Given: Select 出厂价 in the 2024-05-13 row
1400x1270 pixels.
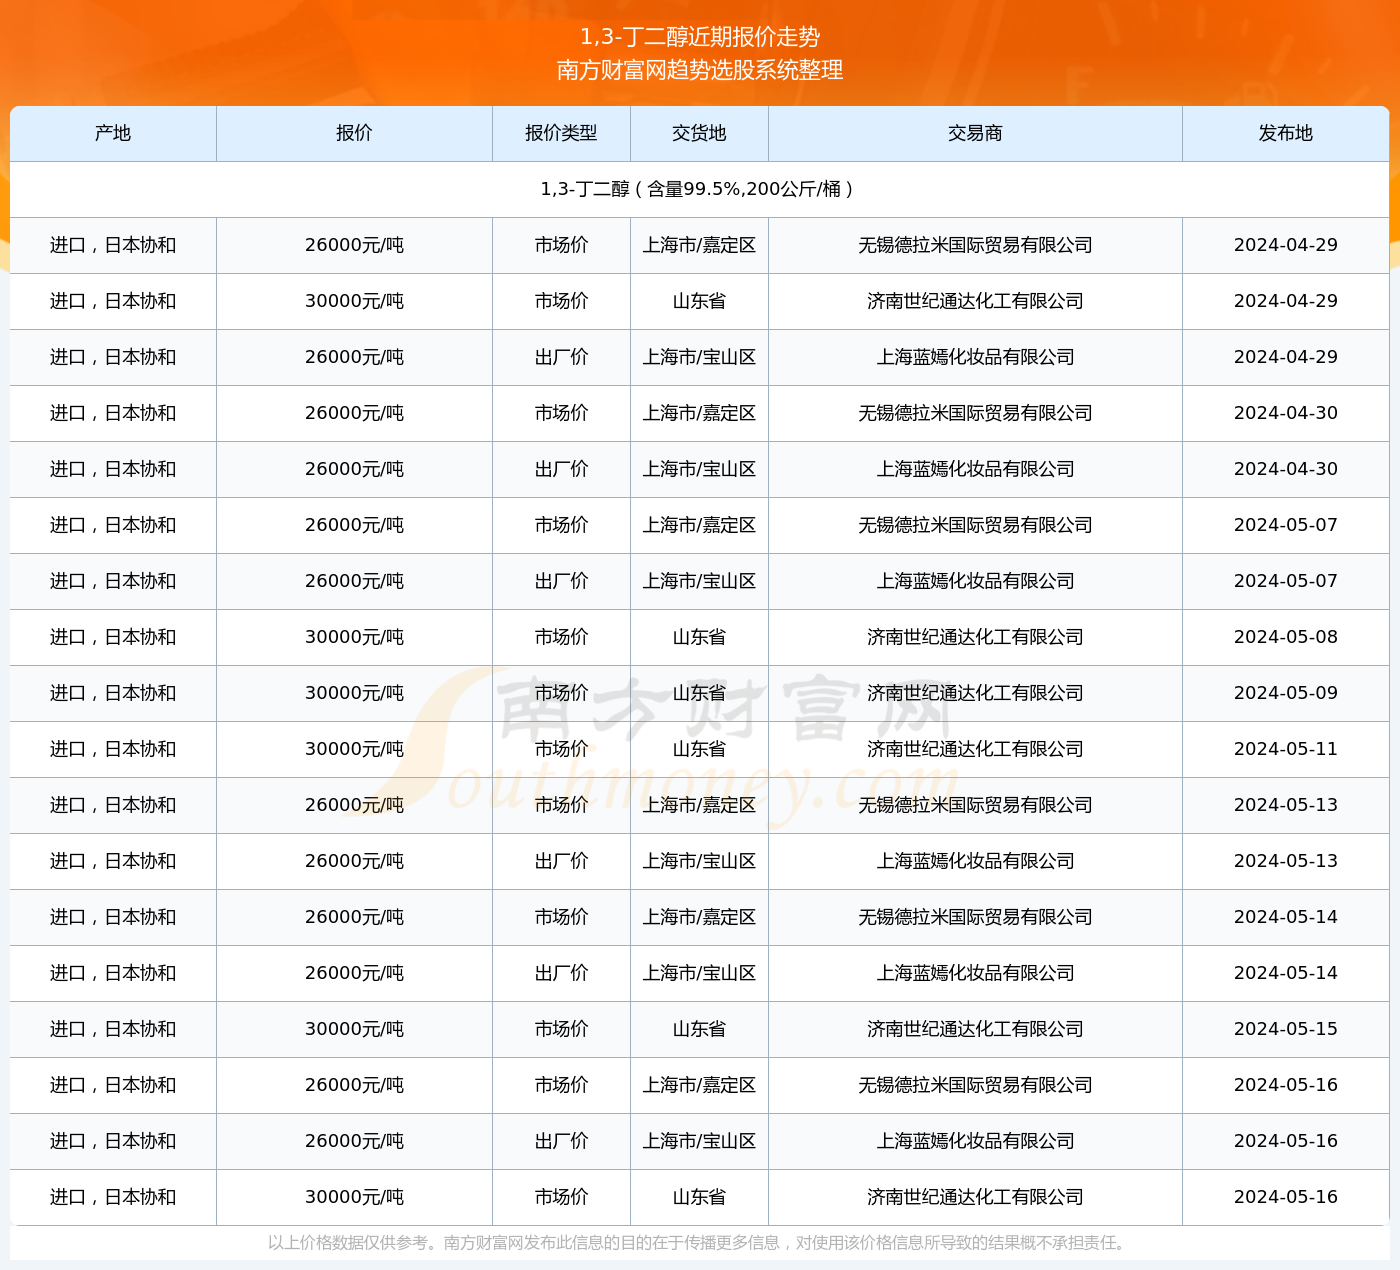Looking at the screenshot, I should pyautogui.click(x=561, y=861).
